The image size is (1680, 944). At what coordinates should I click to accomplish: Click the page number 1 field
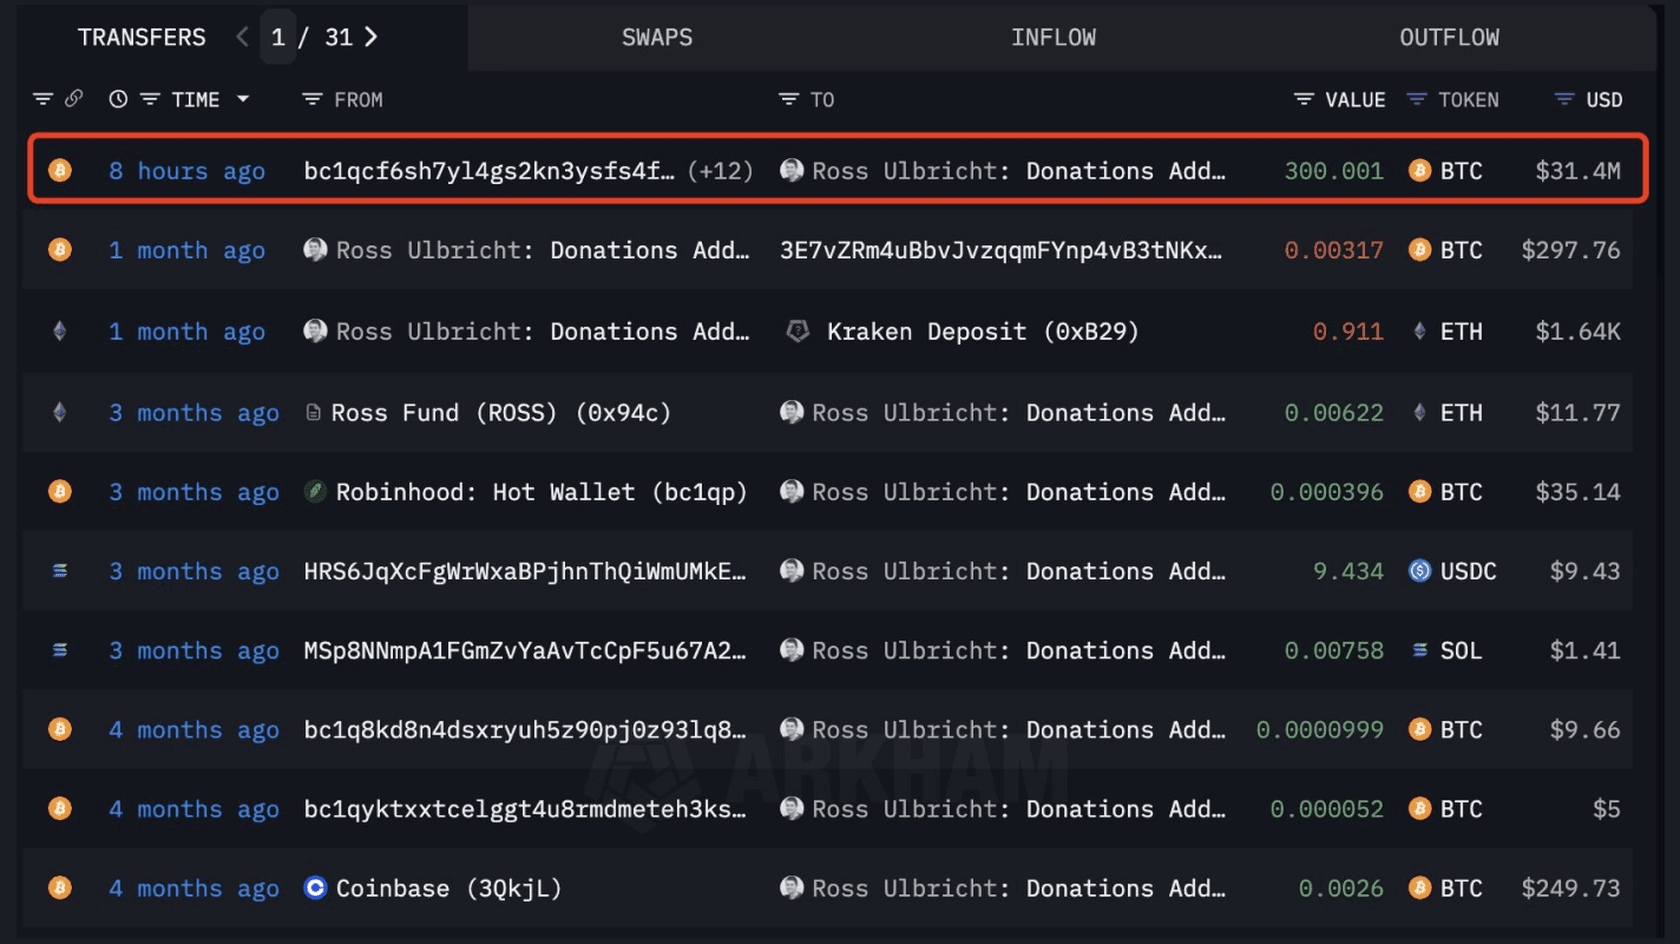278,37
